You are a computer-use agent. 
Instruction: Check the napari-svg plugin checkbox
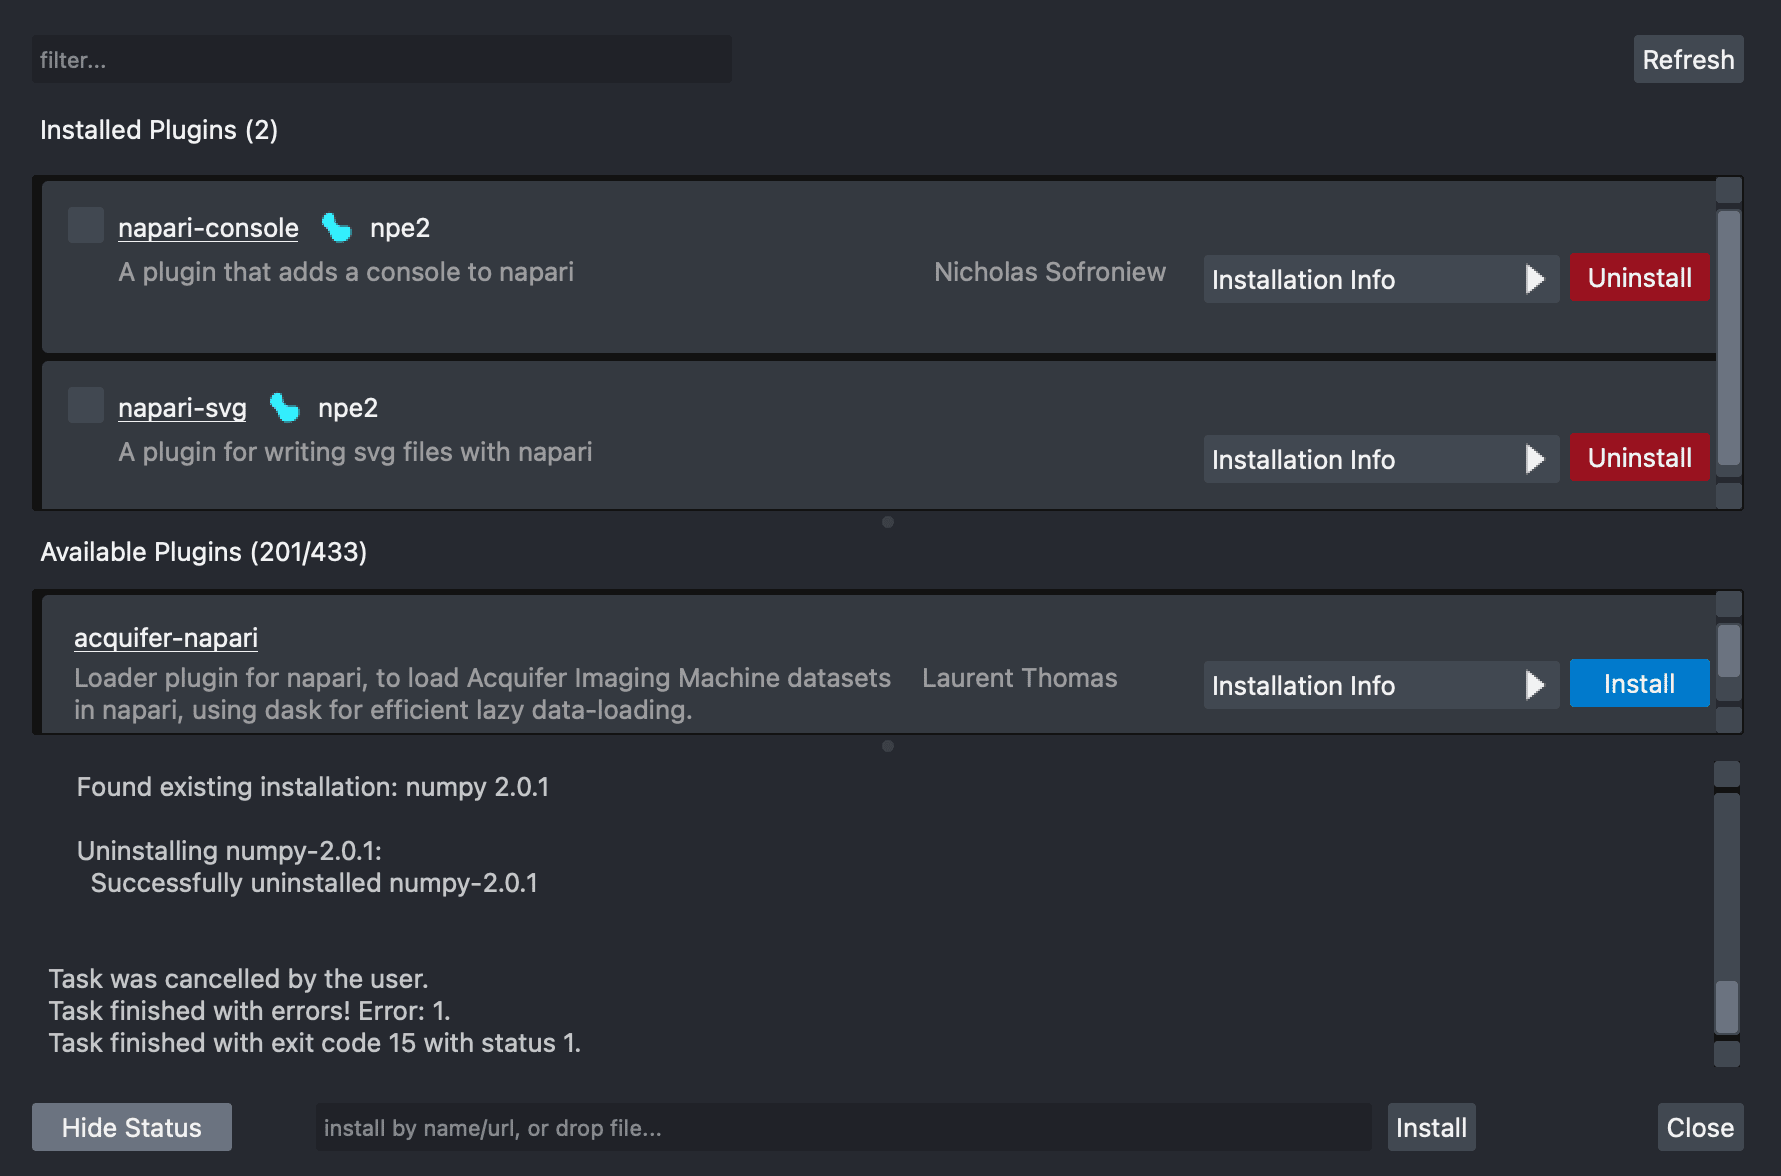pyautogui.click(x=85, y=404)
